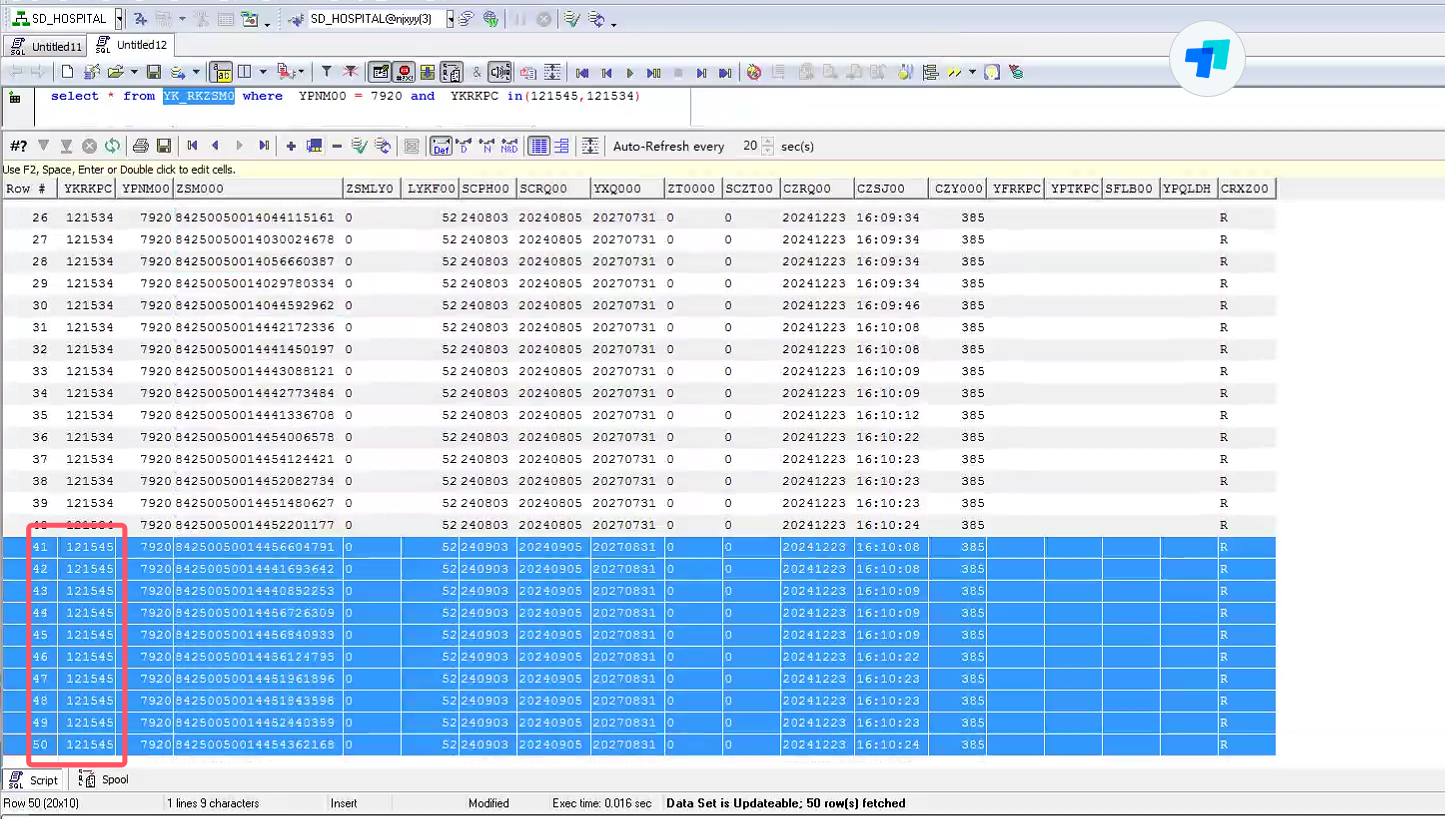Click the plus icon to insert a row
The width and height of the screenshot is (1445, 819).
[291, 146]
